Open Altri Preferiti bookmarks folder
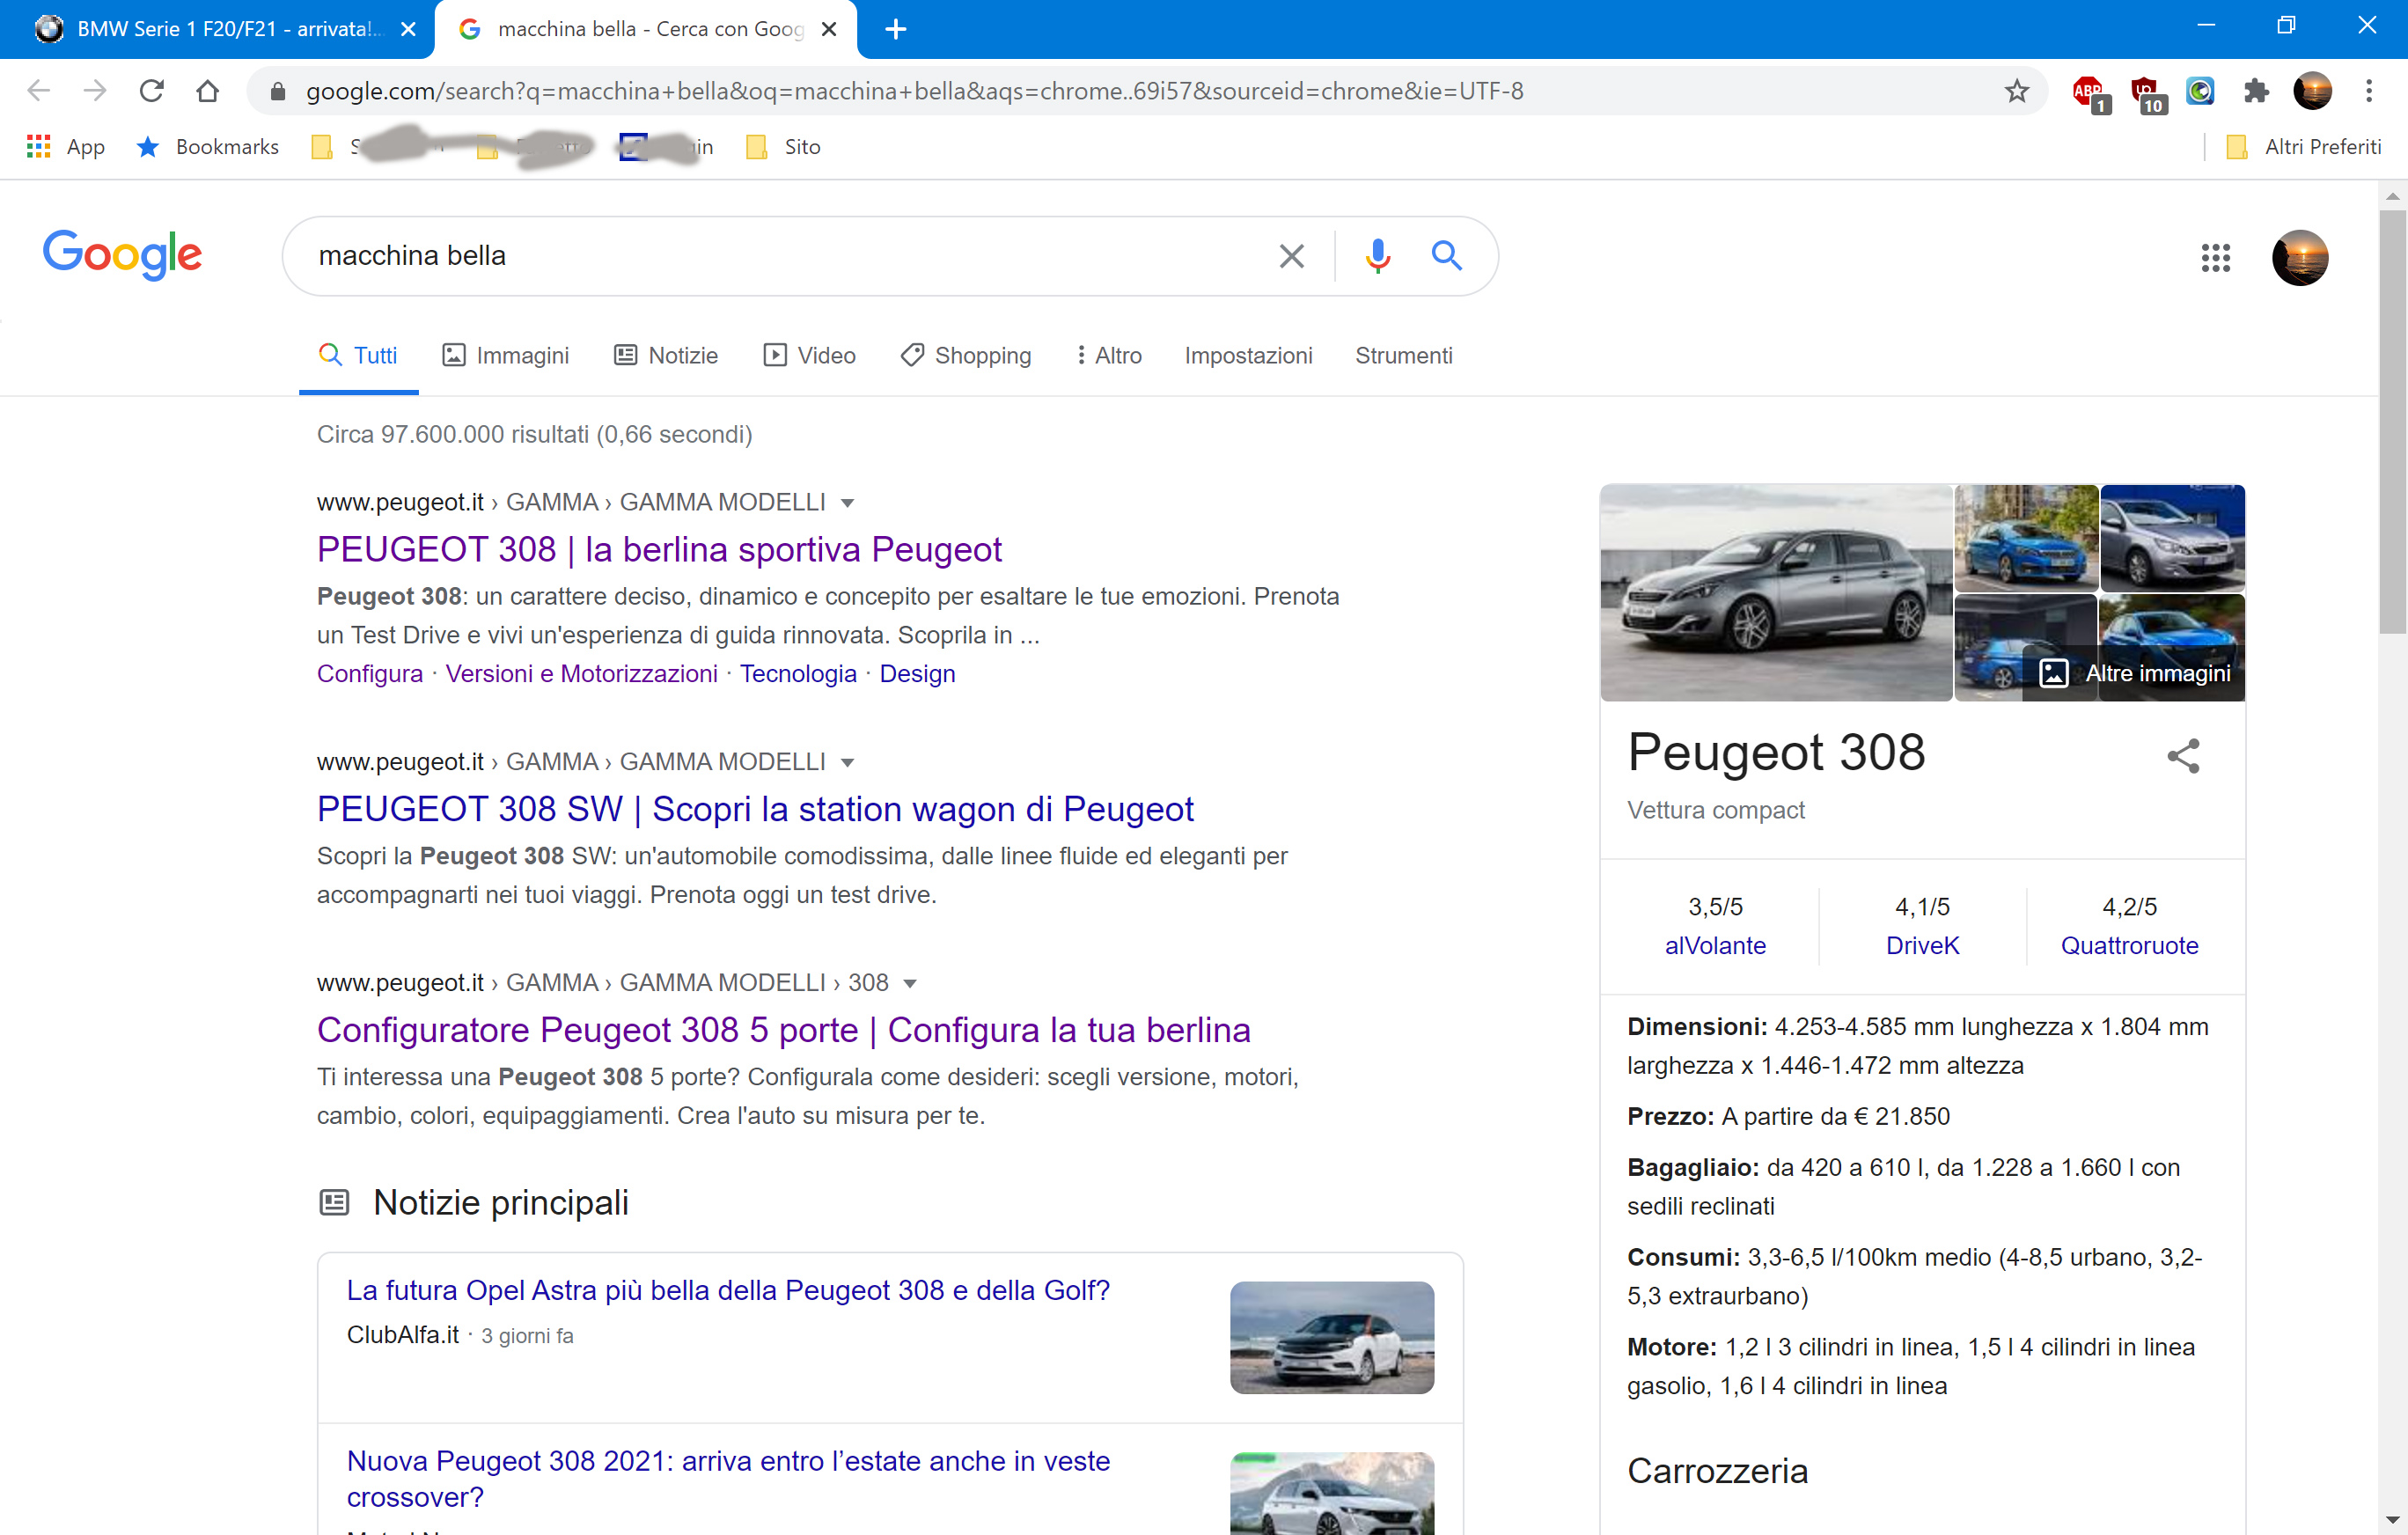2408x1535 pixels. (2304, 147)
